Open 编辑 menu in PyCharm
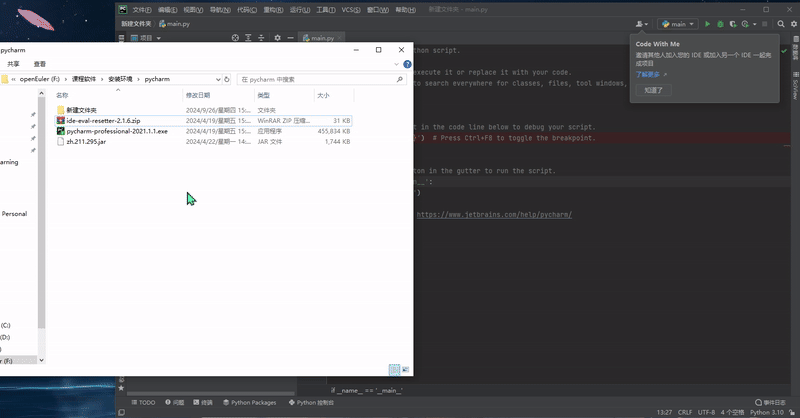Image resolution: width=800 pixels, height=418 pixels. point(167,10)
